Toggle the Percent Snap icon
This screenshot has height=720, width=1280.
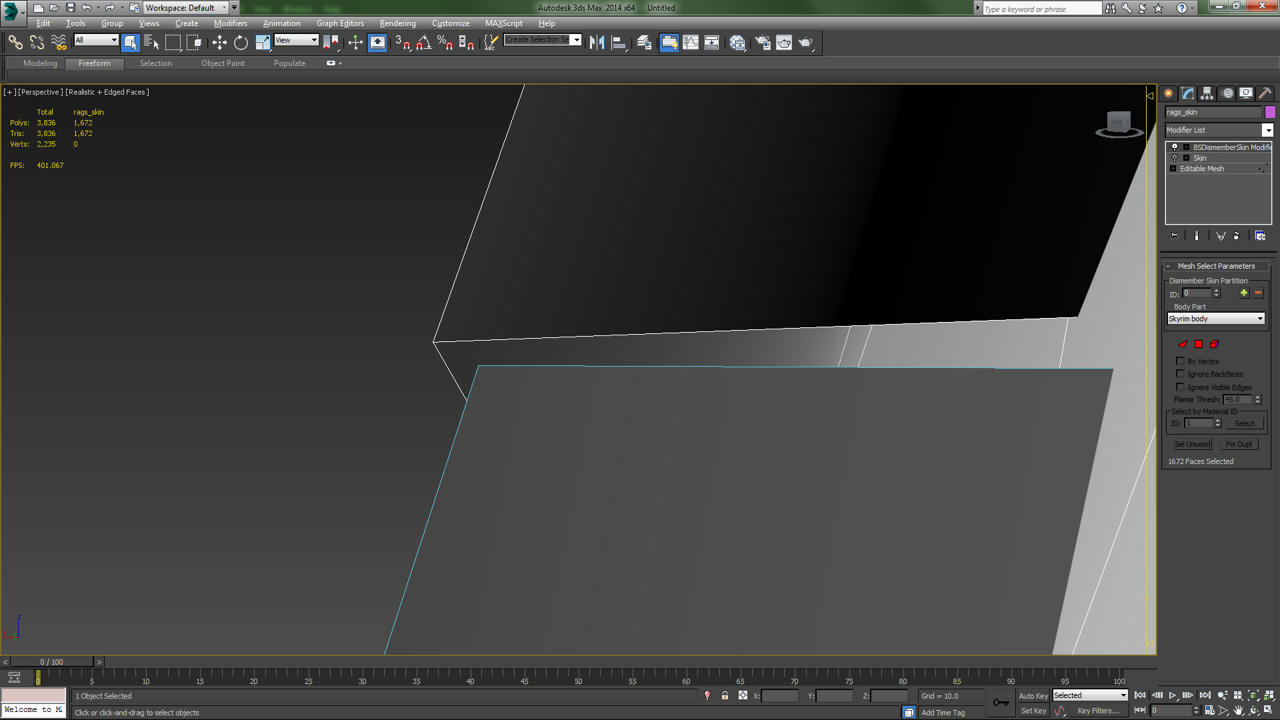(x=445, y=42)
